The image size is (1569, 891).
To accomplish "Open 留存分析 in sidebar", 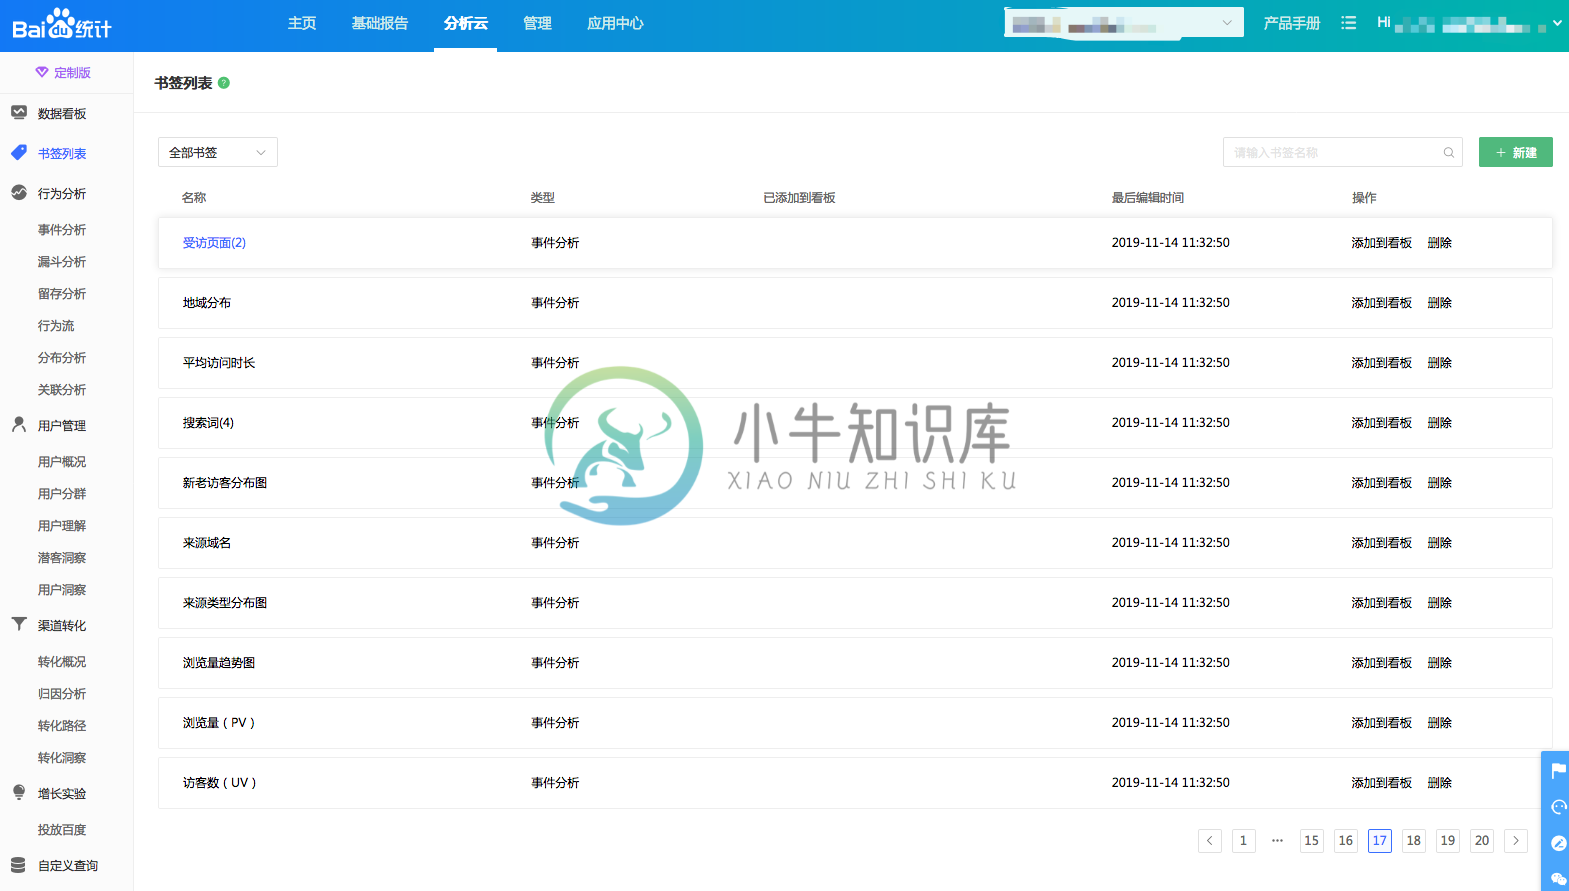I will pyautogui.click(x=62, y=294).
